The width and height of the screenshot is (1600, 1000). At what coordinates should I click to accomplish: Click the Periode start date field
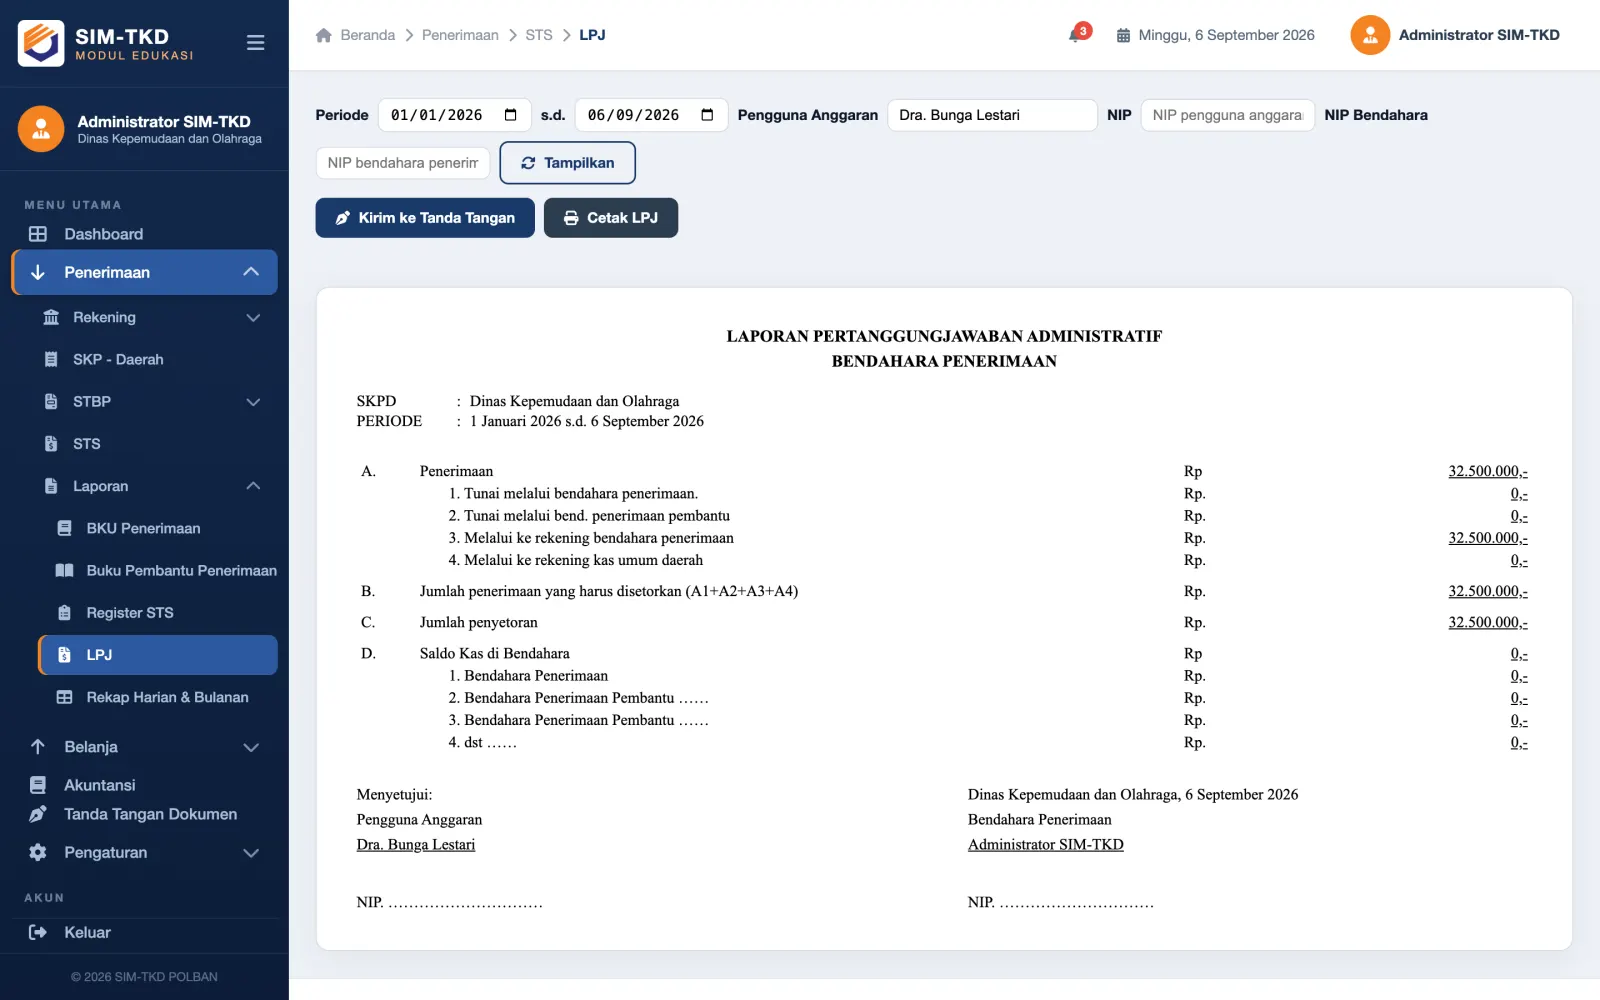454,115
